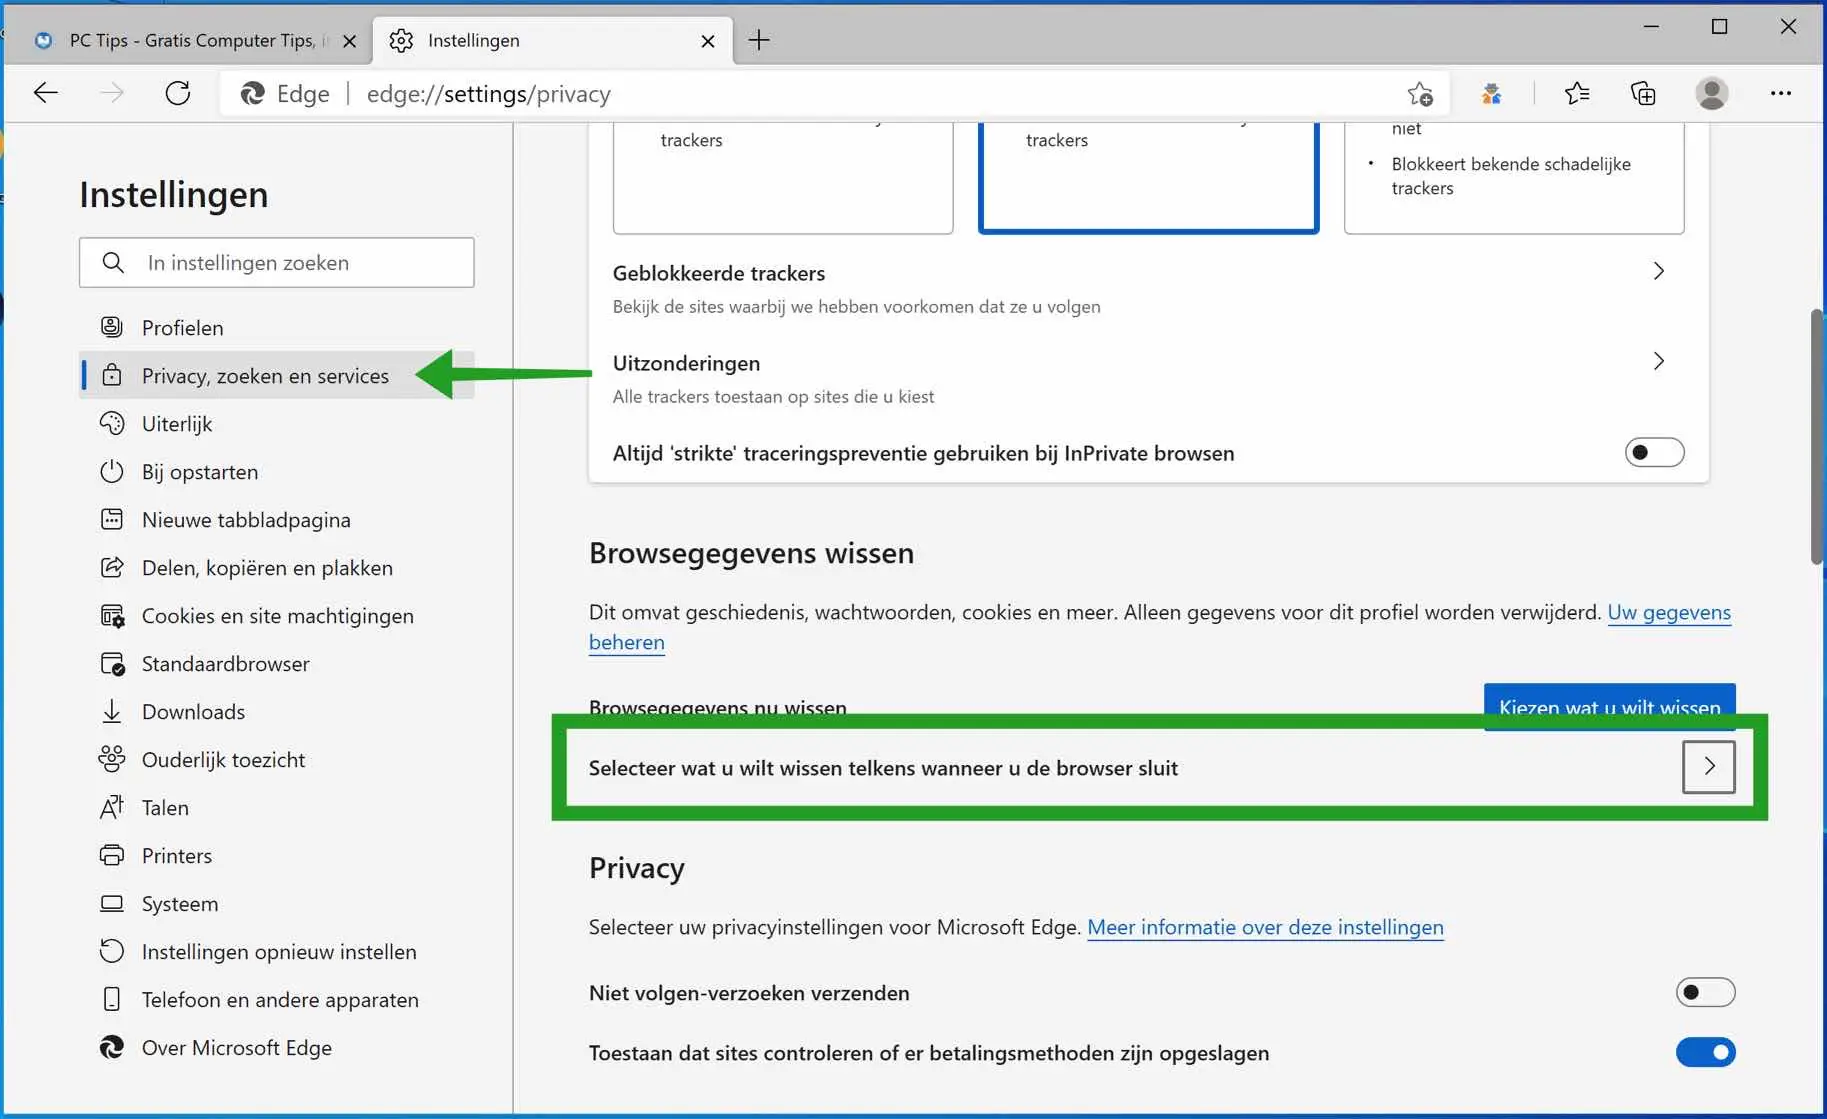Select the Basis tracking prevention card
Screen dimensions: 1827x1119
[x=783, y=177]
